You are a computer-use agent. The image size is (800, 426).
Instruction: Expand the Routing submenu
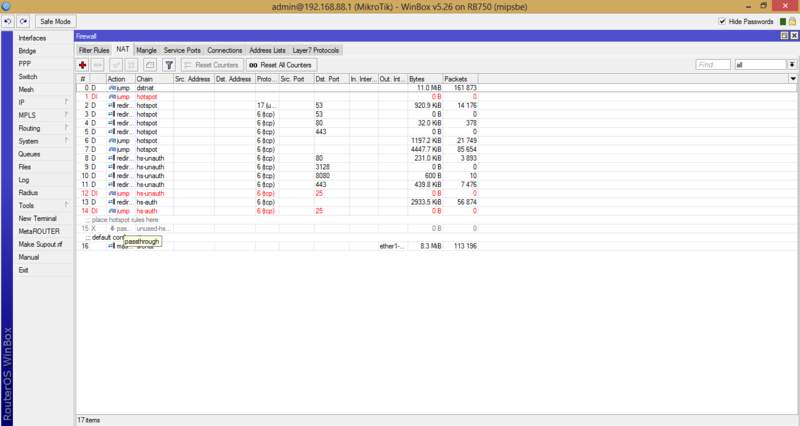(43, 128)
